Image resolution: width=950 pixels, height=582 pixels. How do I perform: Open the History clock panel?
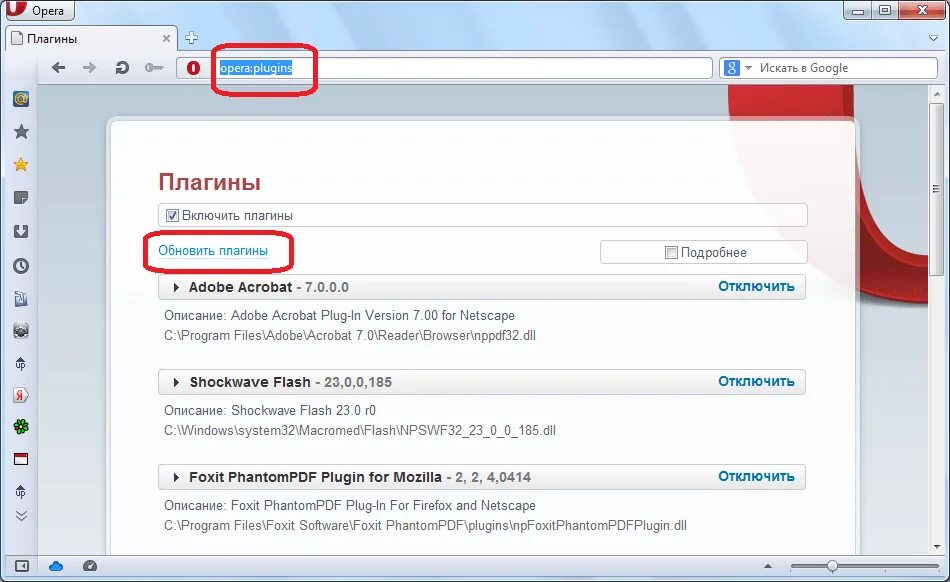click(21, 265)
